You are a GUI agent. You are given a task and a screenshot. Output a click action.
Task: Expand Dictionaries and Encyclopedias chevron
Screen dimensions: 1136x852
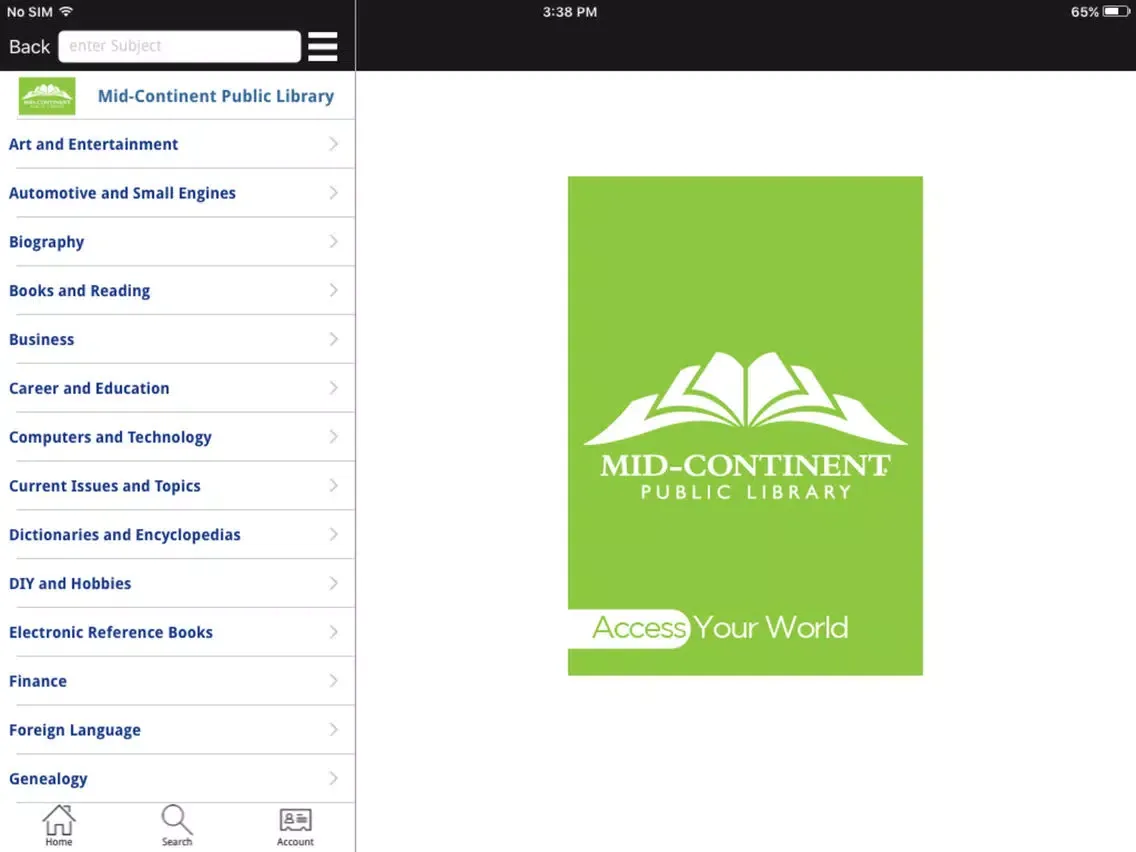point(333,534)
